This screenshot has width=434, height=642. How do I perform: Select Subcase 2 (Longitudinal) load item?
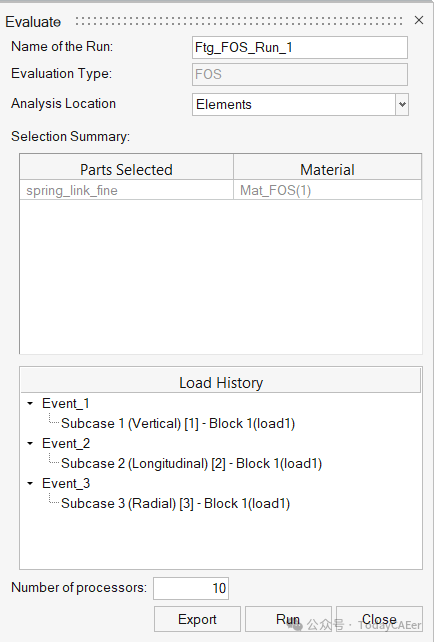(191, 463)
